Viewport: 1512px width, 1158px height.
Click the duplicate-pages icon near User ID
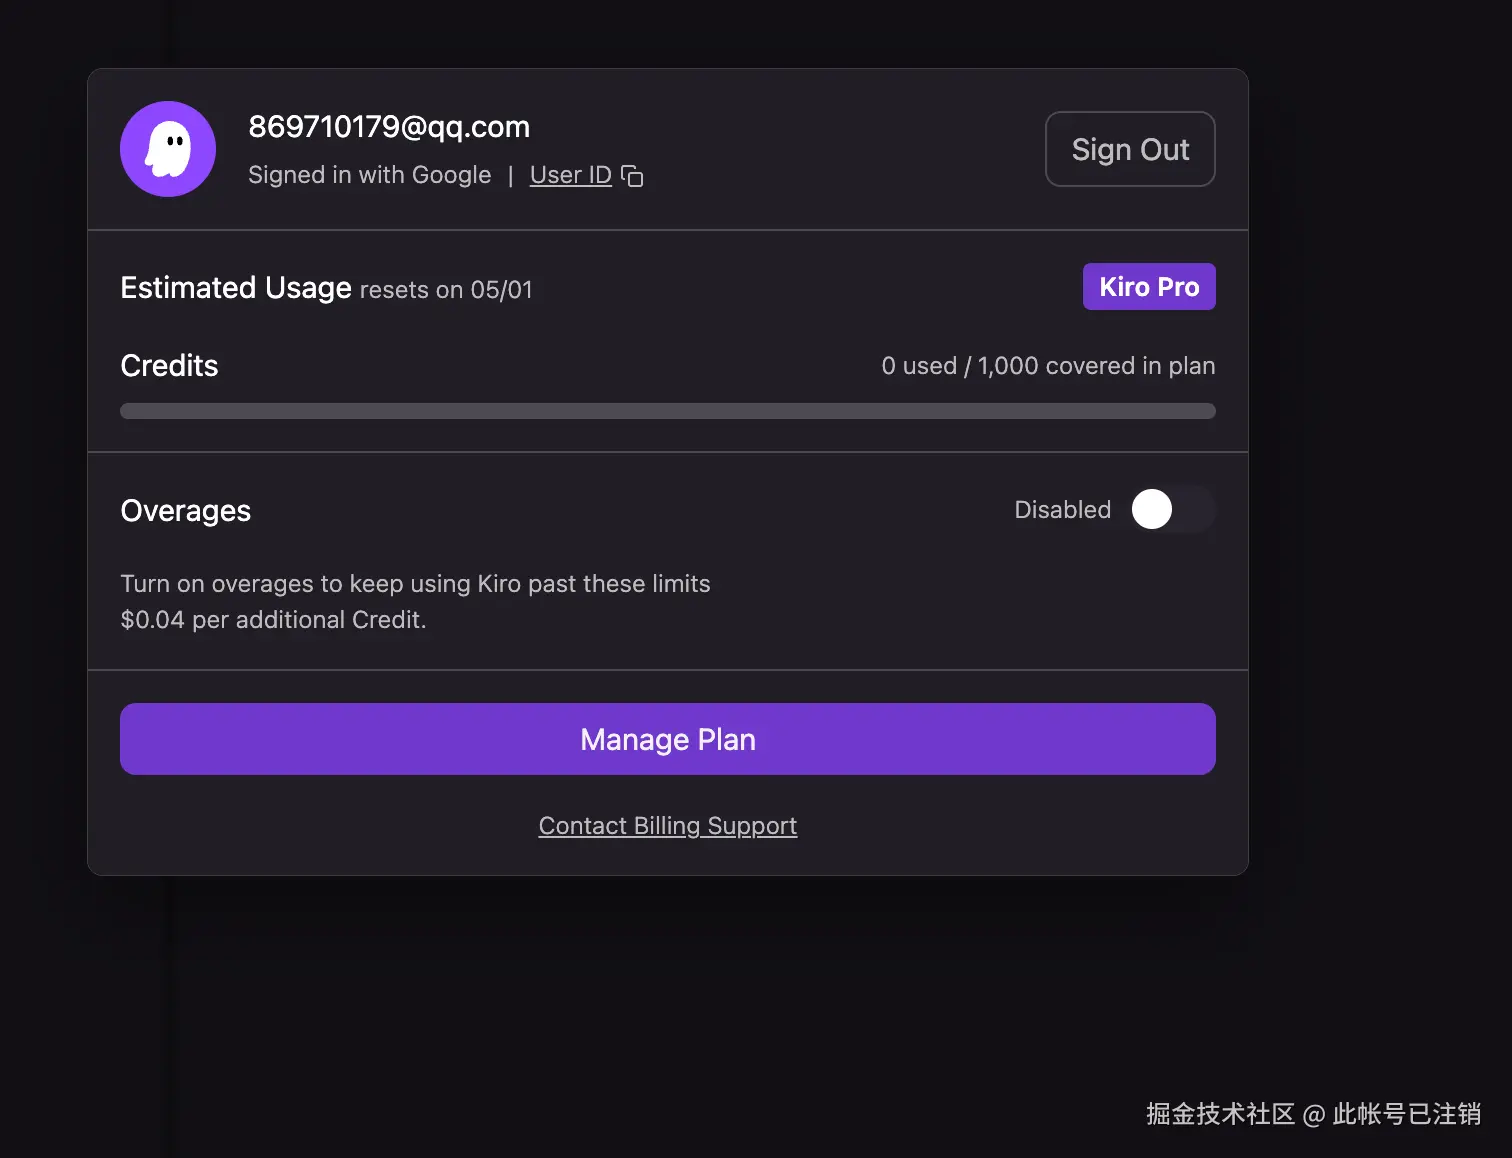coord(633,175)
